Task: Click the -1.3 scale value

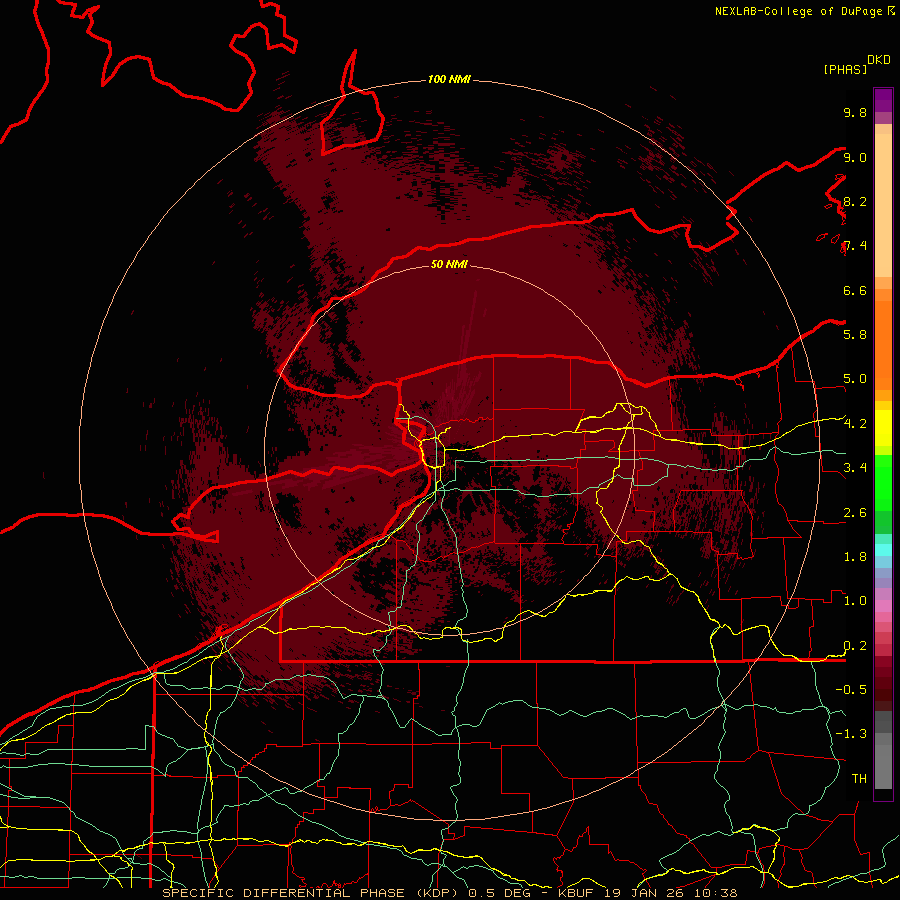Action: pyautogui.click(x=851, y=734)
